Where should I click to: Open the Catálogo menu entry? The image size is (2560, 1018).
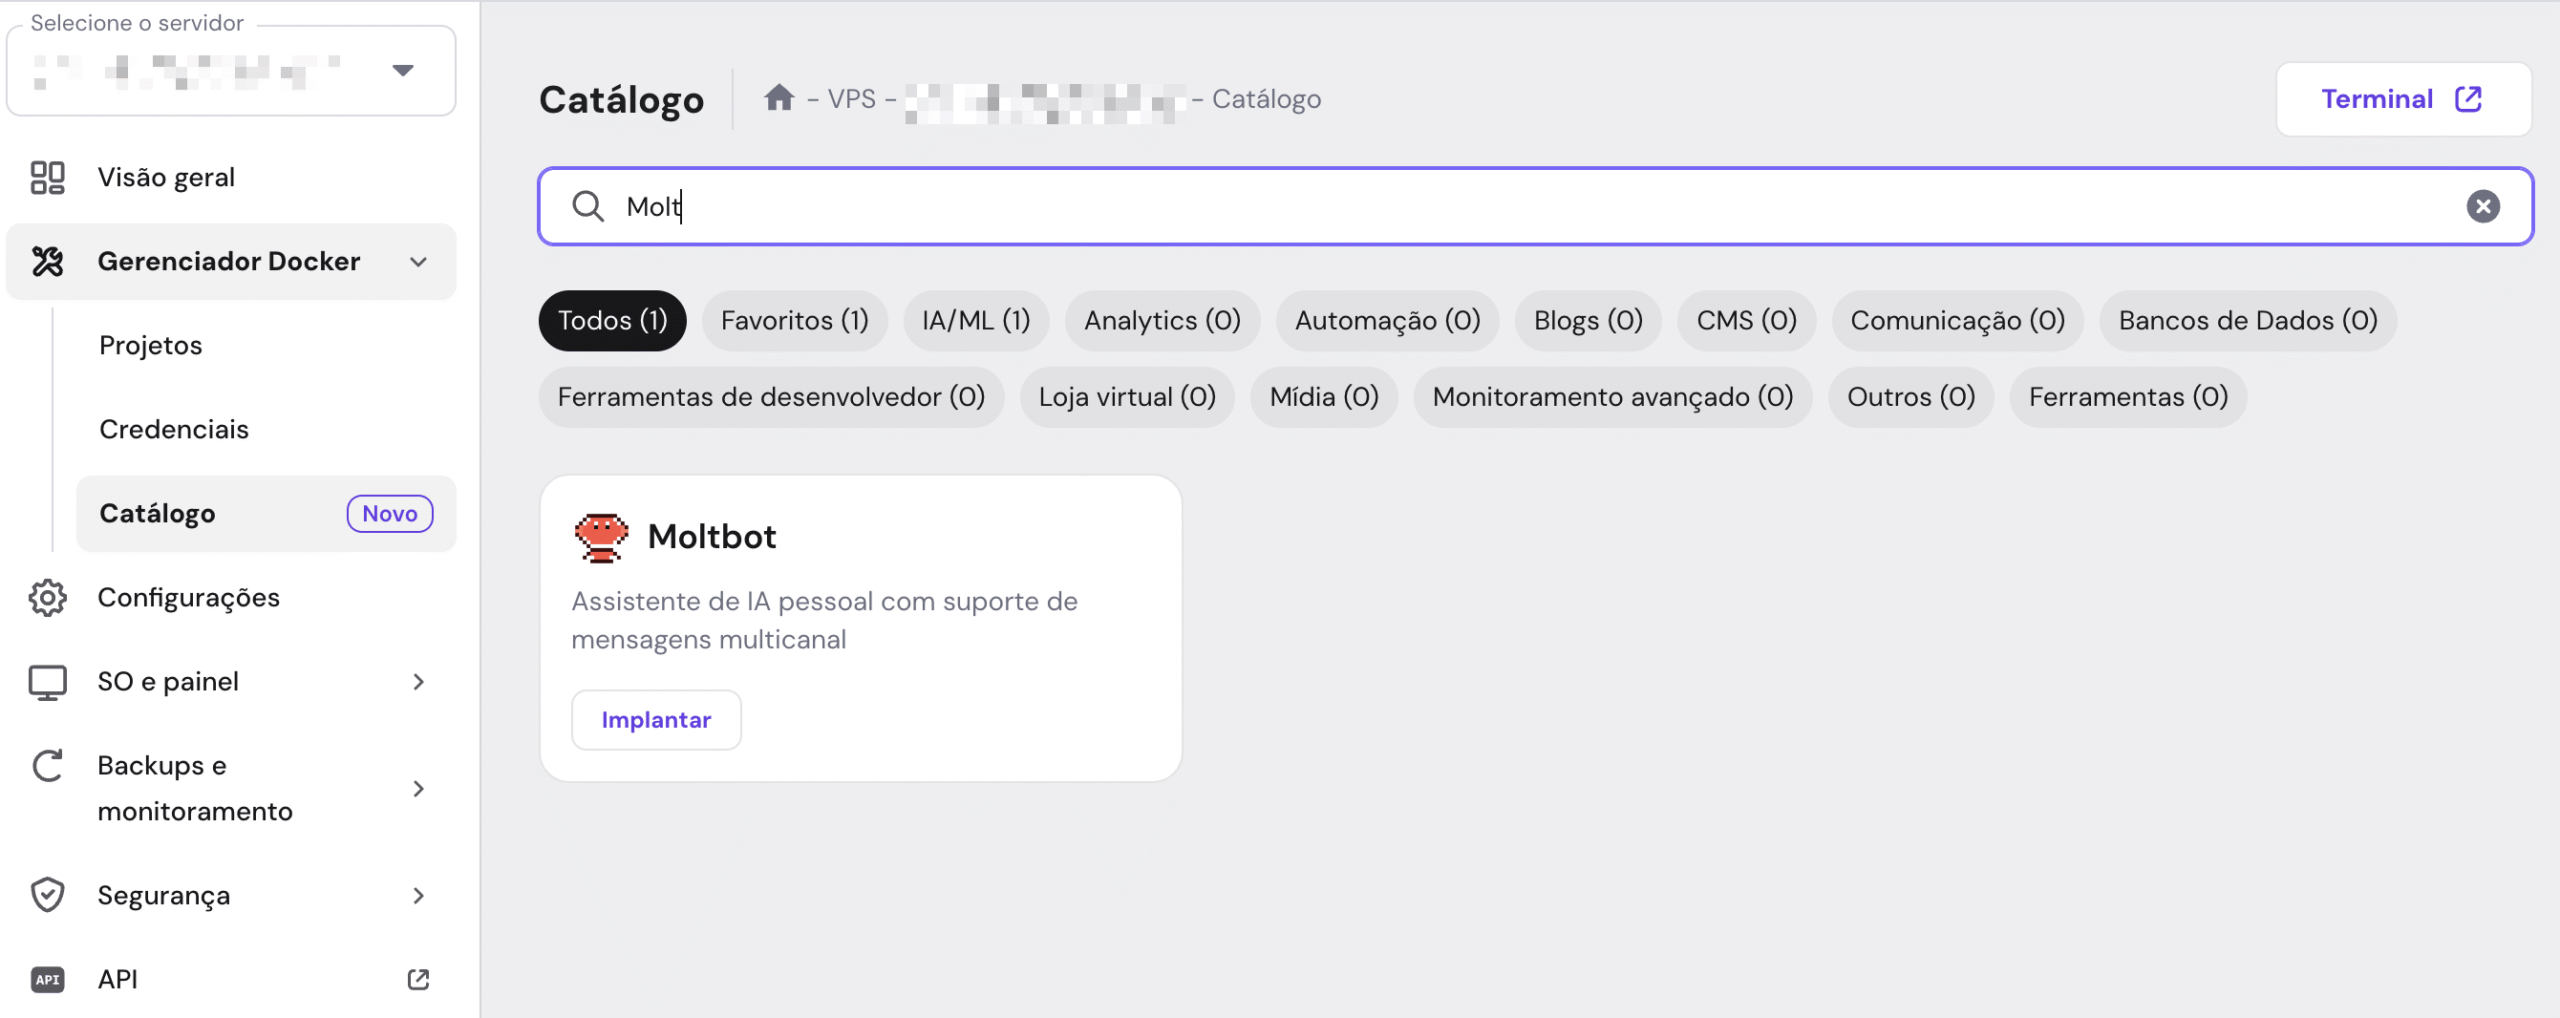pyautogui.click(x=157, y=513)
